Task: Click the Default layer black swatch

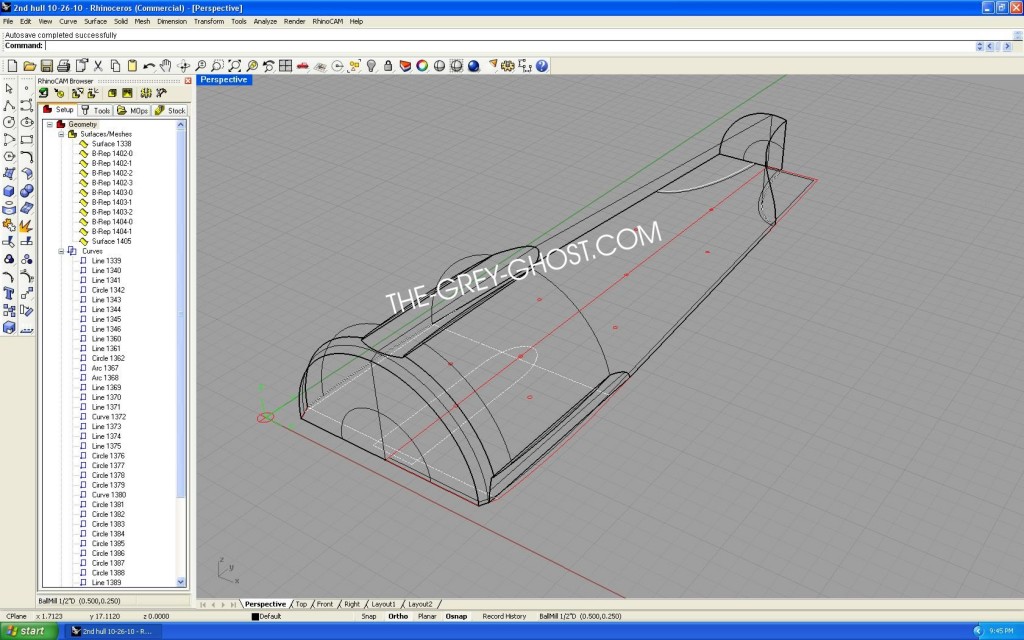Action: pyautogui.click(x=255, y=616)
